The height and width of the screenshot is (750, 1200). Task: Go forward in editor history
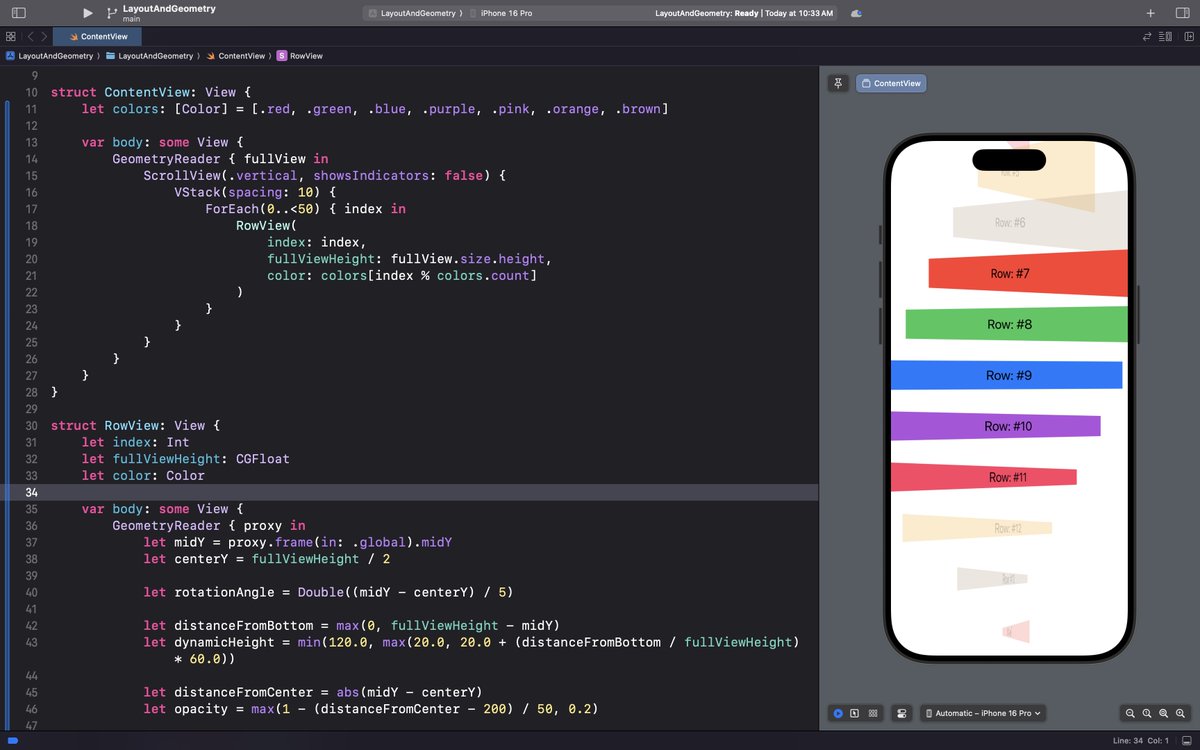point(44,36)
